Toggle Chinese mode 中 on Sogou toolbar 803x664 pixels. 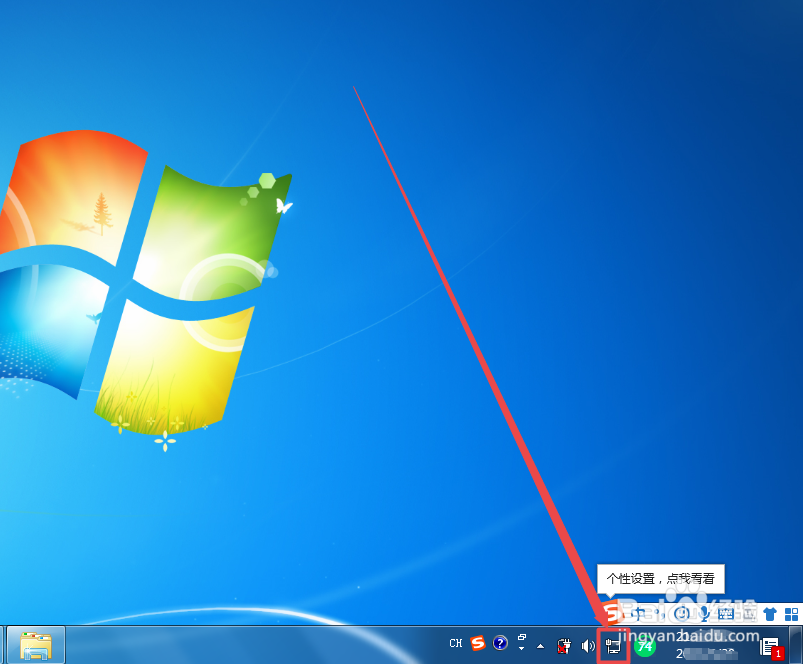(638, 613)
